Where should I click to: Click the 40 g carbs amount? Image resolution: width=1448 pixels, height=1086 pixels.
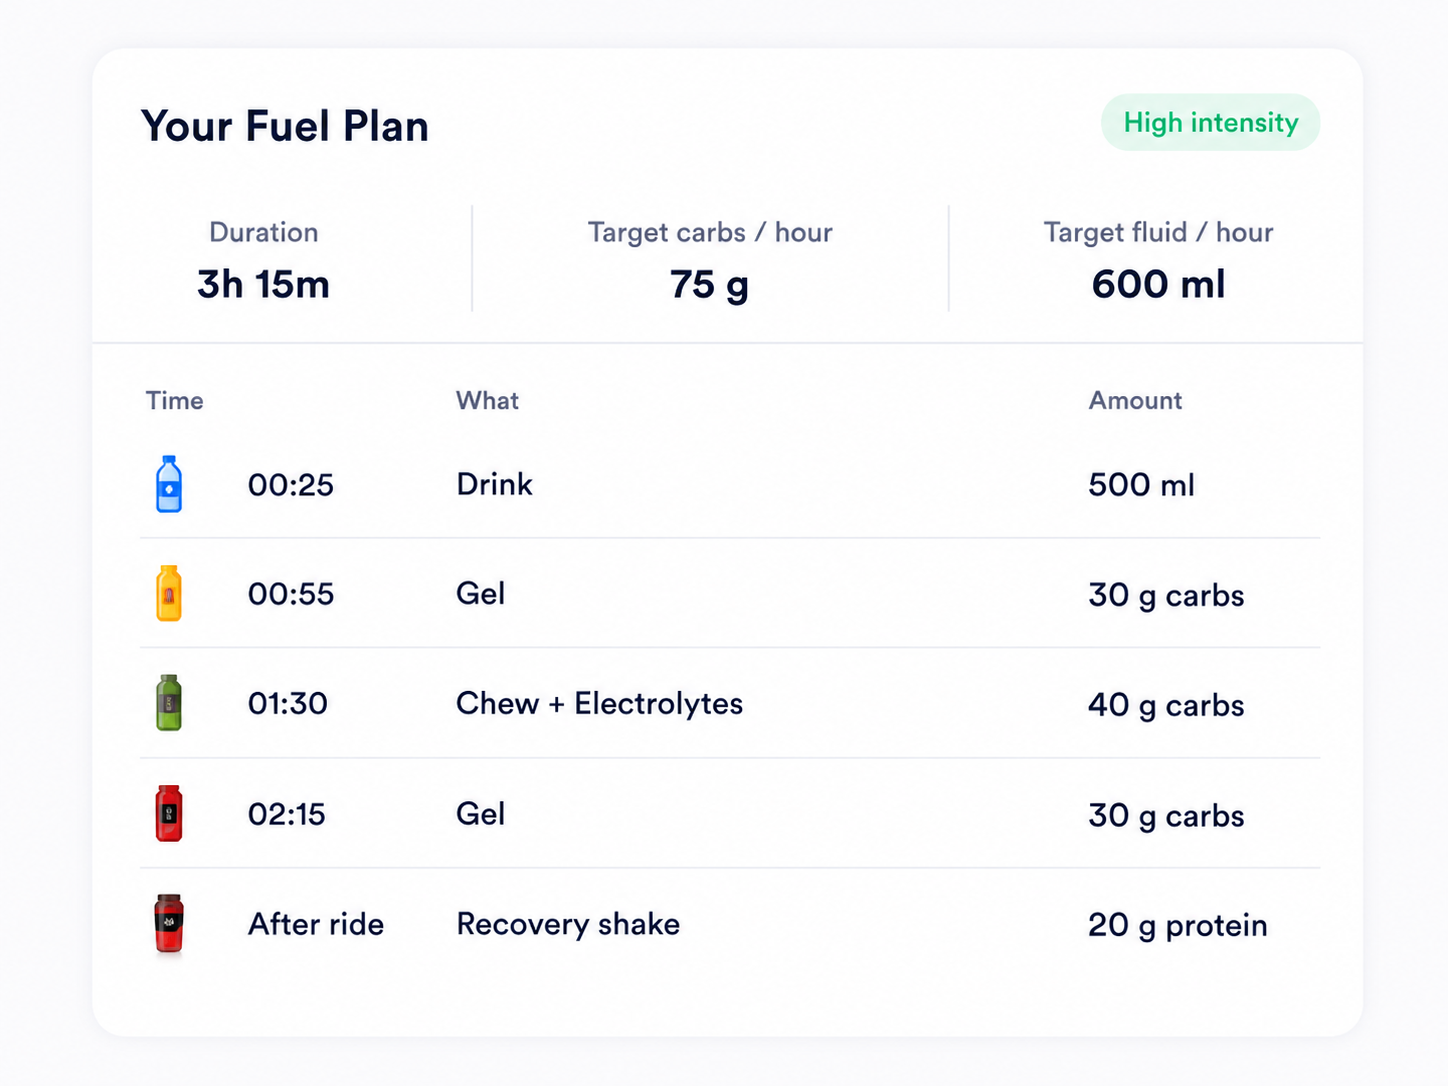[1166, 705]
